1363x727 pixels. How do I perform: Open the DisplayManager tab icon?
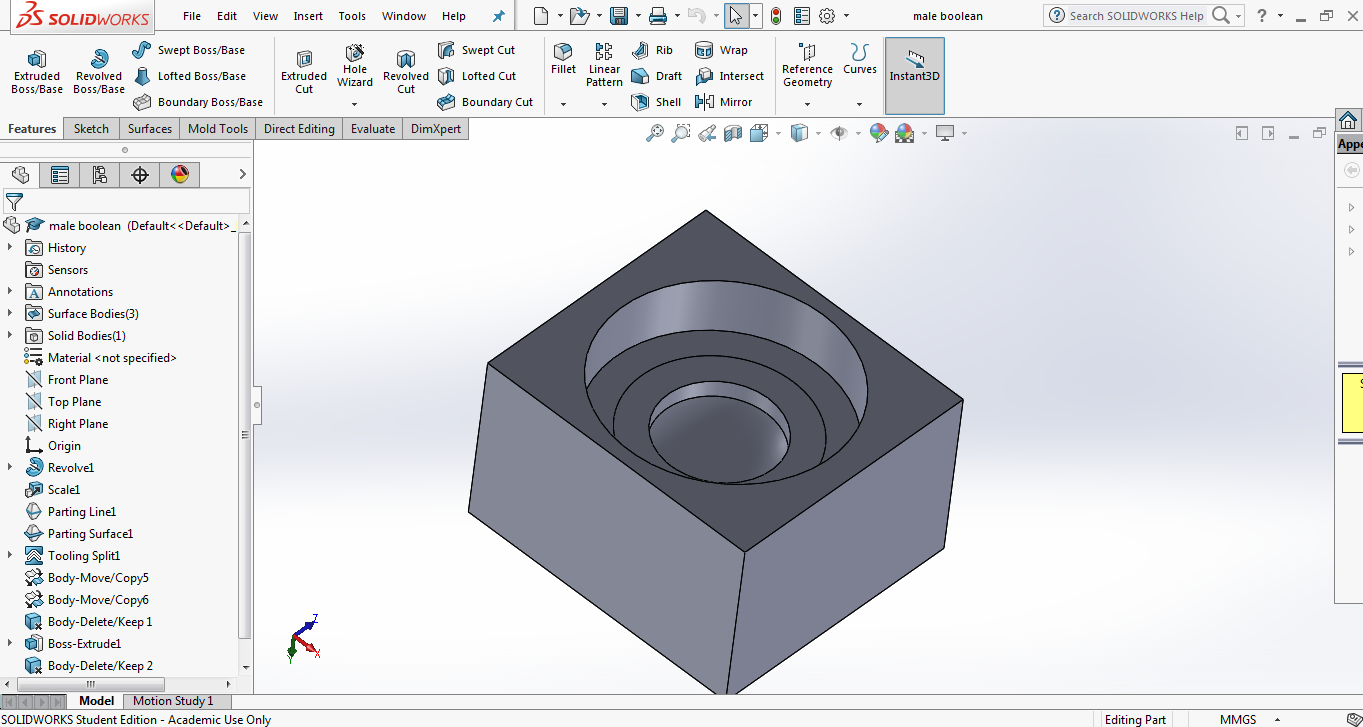pos(180,175)
